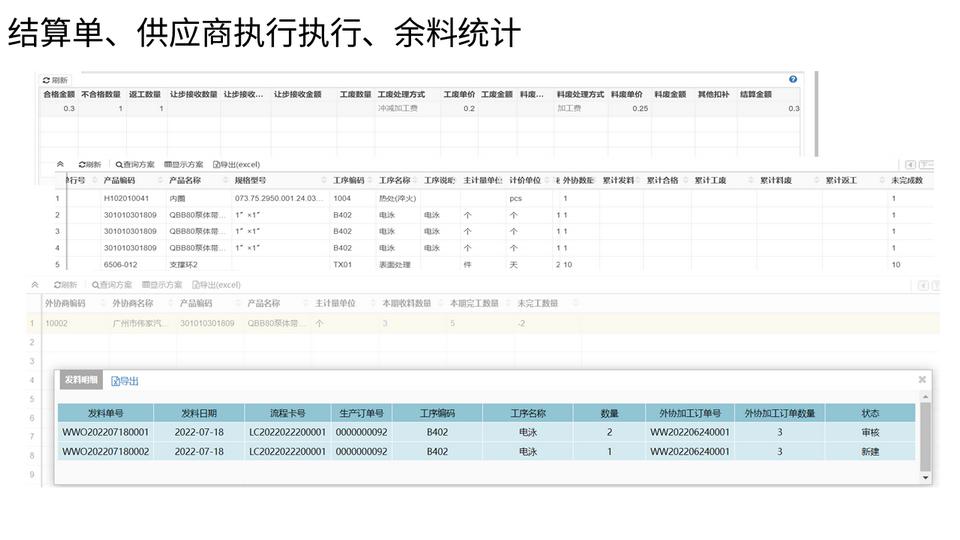The height and width of the screenshot is (540, 960).
Task: Sort by the 状态 column header
Action: pyautogui.click(x=870, y=413)
